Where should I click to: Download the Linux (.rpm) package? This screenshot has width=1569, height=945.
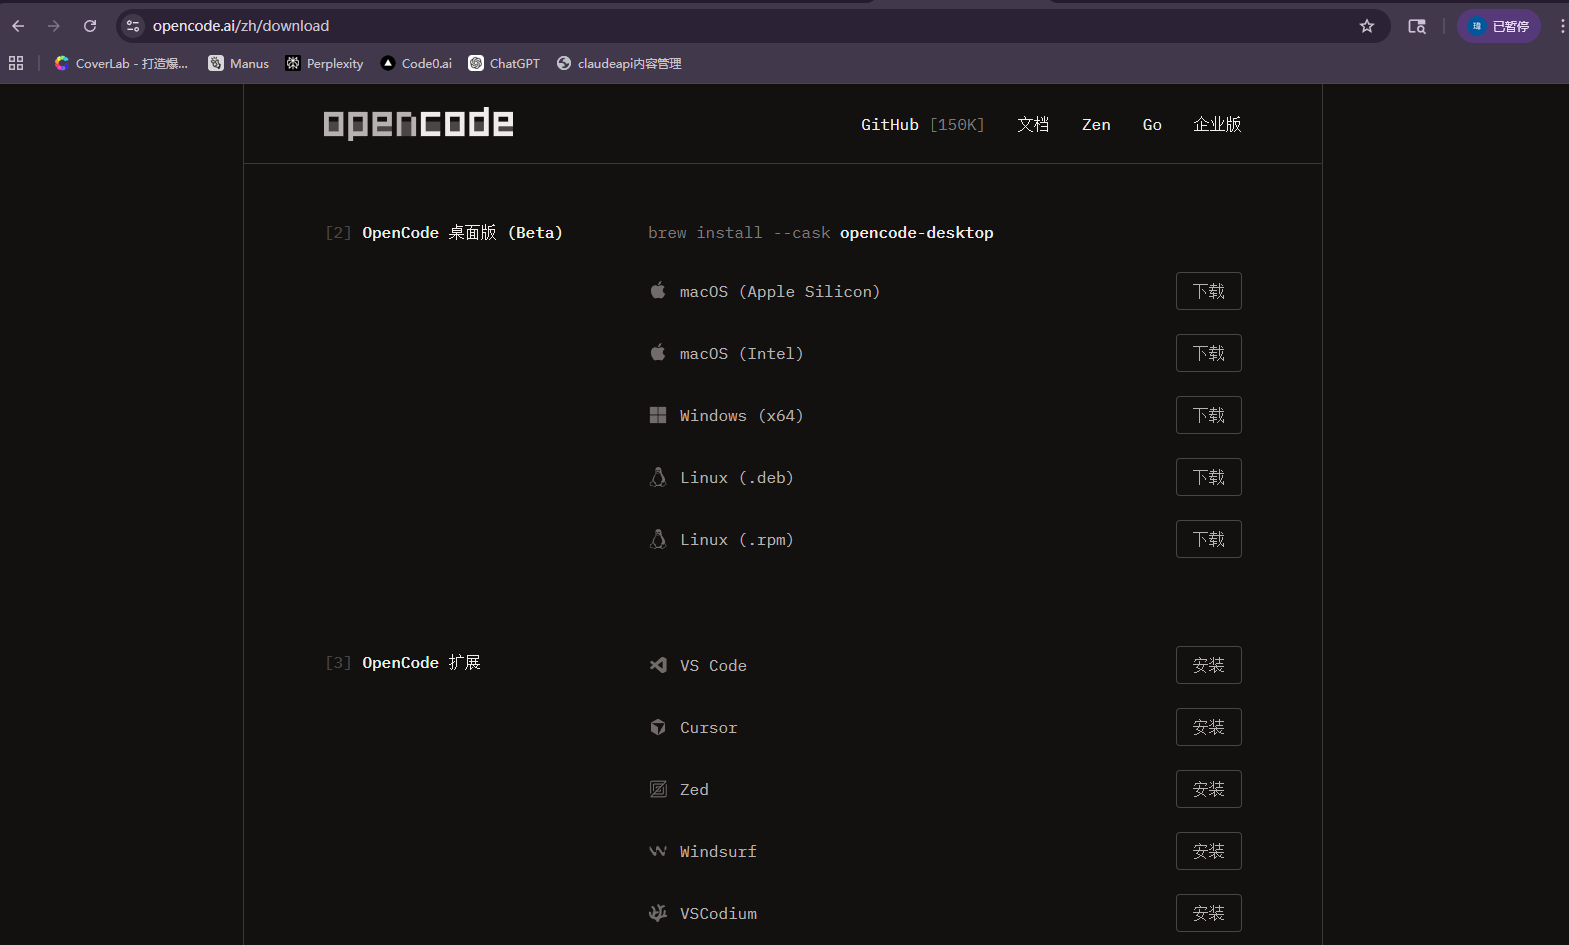point(1209,539)
